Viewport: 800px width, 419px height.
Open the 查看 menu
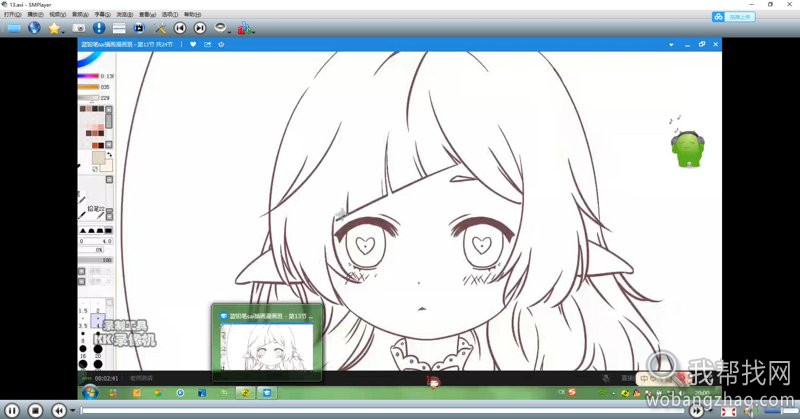(147, 14)
